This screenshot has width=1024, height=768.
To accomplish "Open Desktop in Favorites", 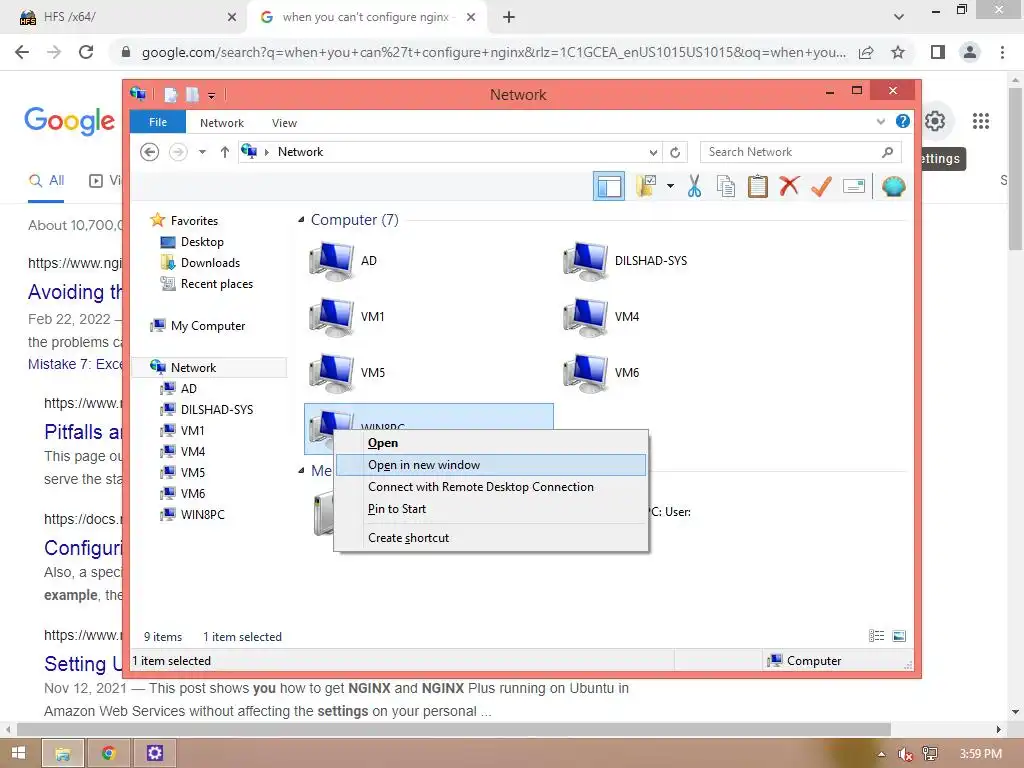I will click(x=202, y=242).
